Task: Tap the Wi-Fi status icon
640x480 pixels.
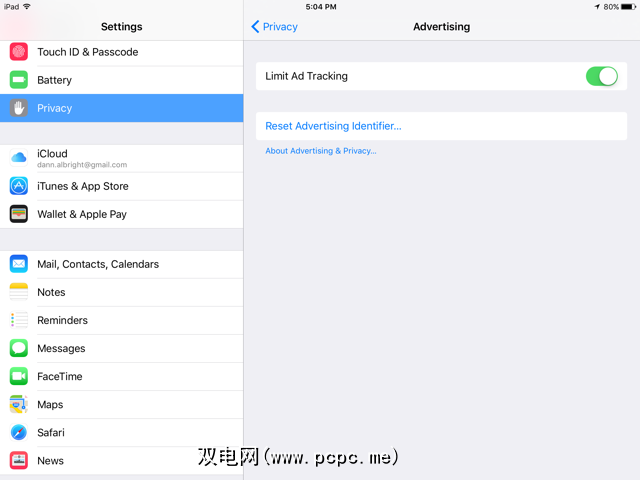Action: coord(27,7)
